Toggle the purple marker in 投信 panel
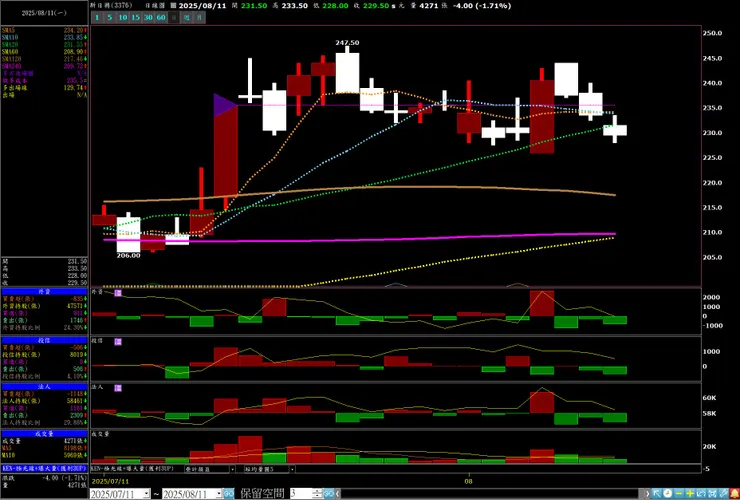This screenshot has width=740, height=500. [118, 341]
